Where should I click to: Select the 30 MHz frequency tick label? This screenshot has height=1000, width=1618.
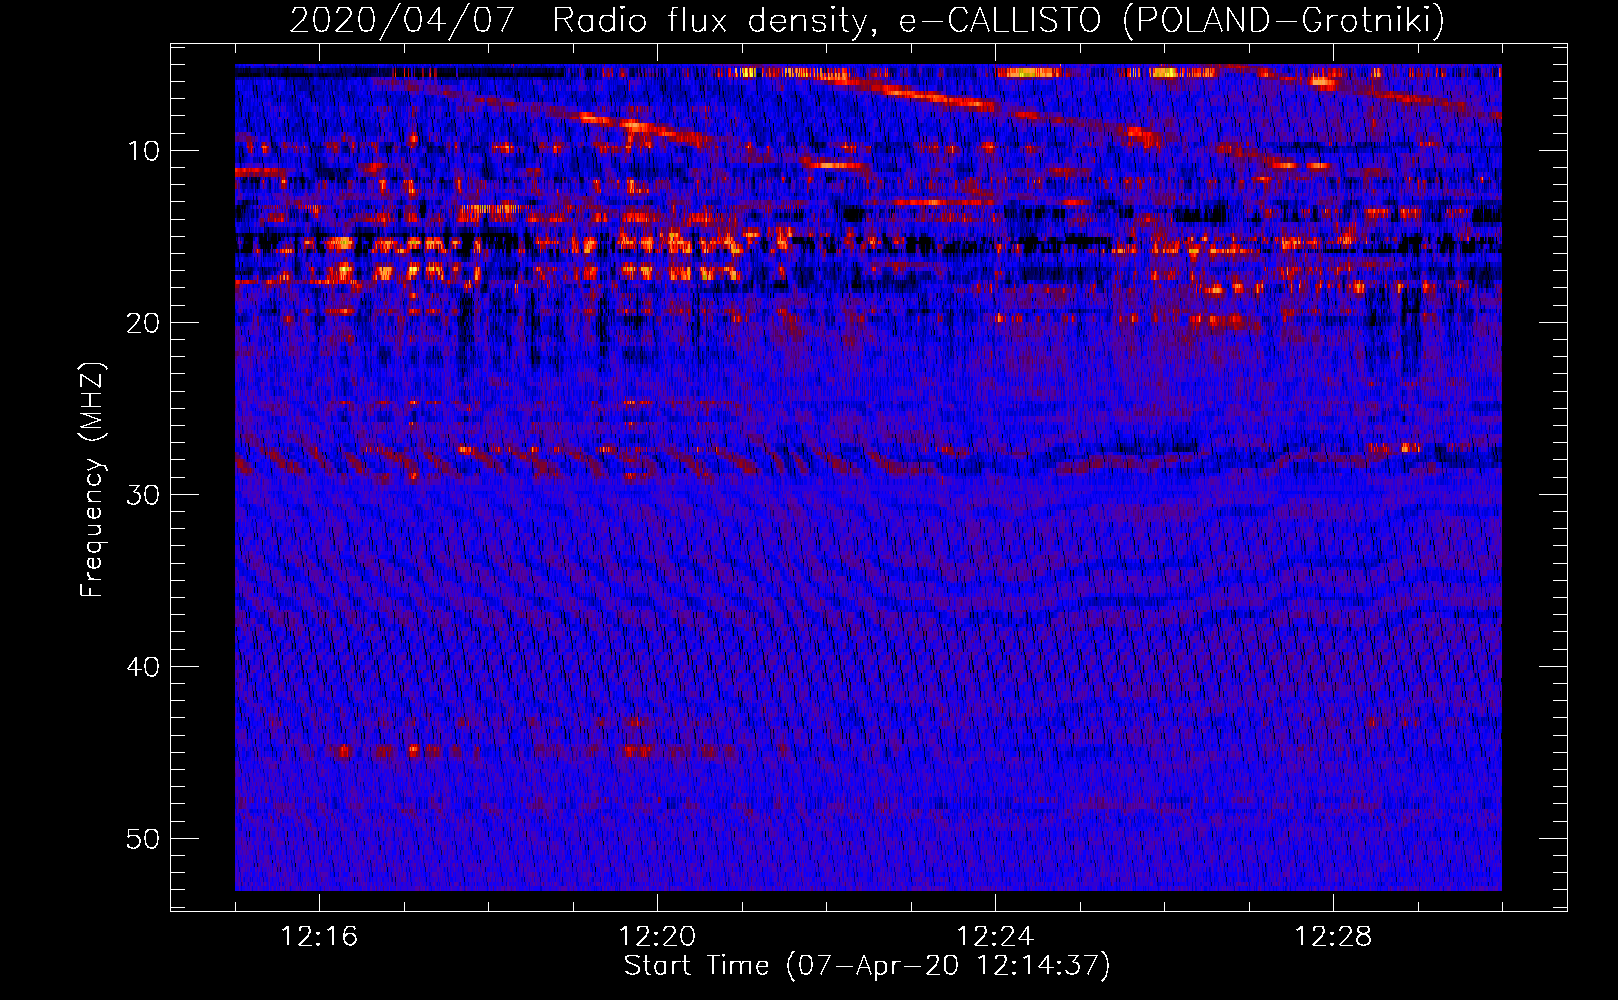[144, 495]
